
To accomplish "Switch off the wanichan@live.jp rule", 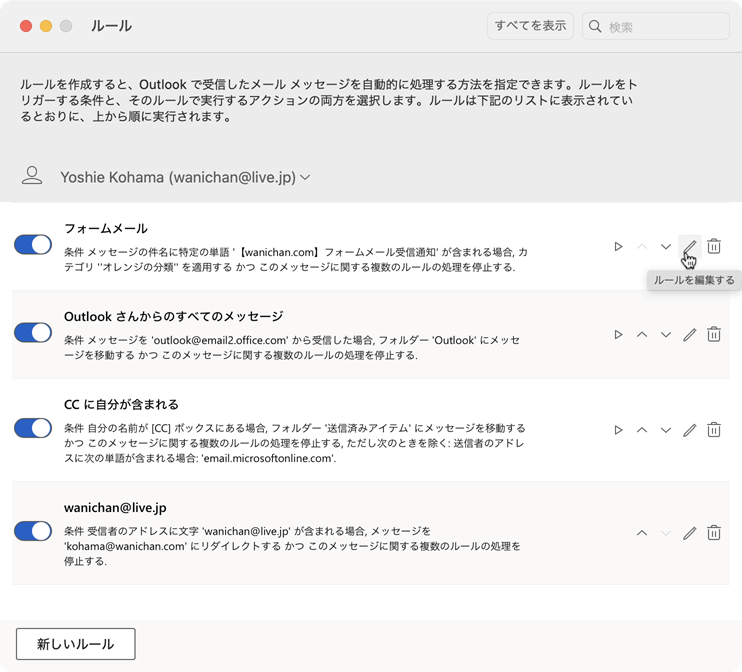I will click(x=33, y=531).
